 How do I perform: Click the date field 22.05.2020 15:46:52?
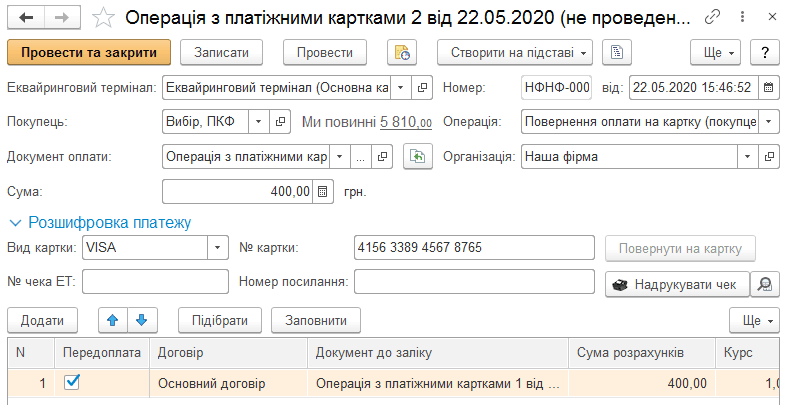694,88
